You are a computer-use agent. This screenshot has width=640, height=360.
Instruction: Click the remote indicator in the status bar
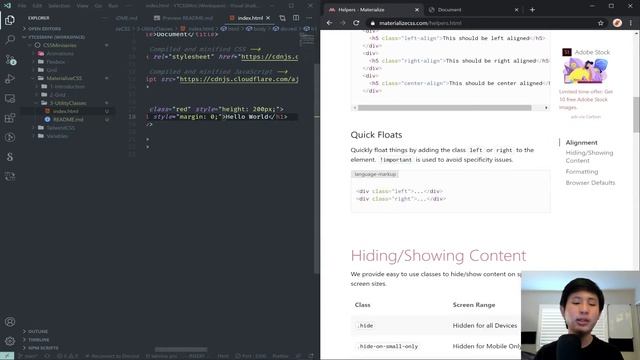click(7, 356)
